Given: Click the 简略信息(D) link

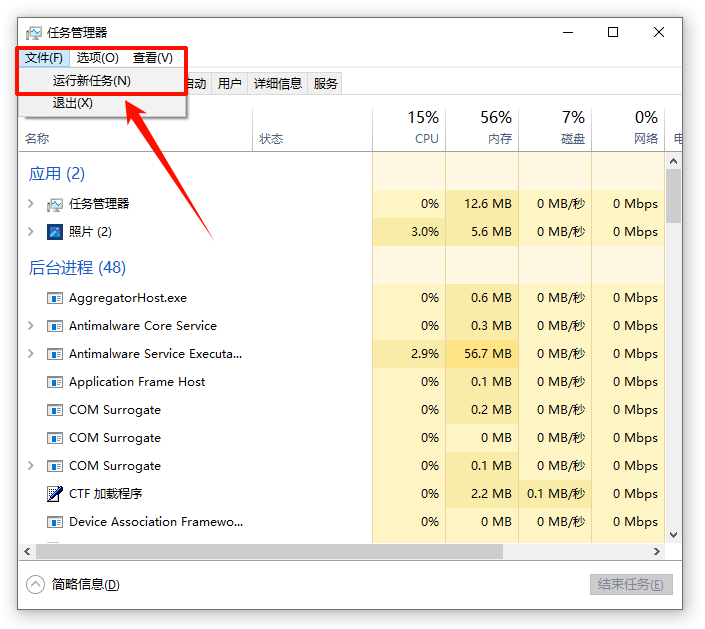Looking at the screenshot, I should point(85,584).
